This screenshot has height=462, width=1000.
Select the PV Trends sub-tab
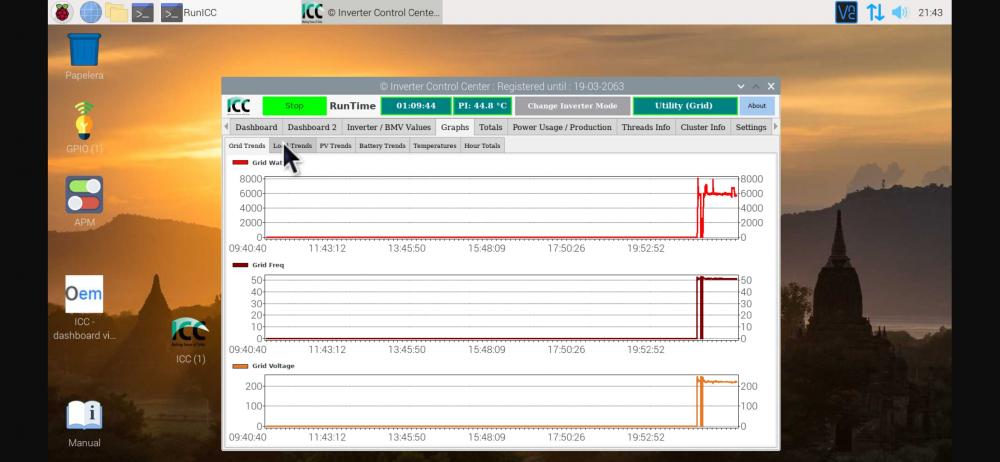coord(335,145)
